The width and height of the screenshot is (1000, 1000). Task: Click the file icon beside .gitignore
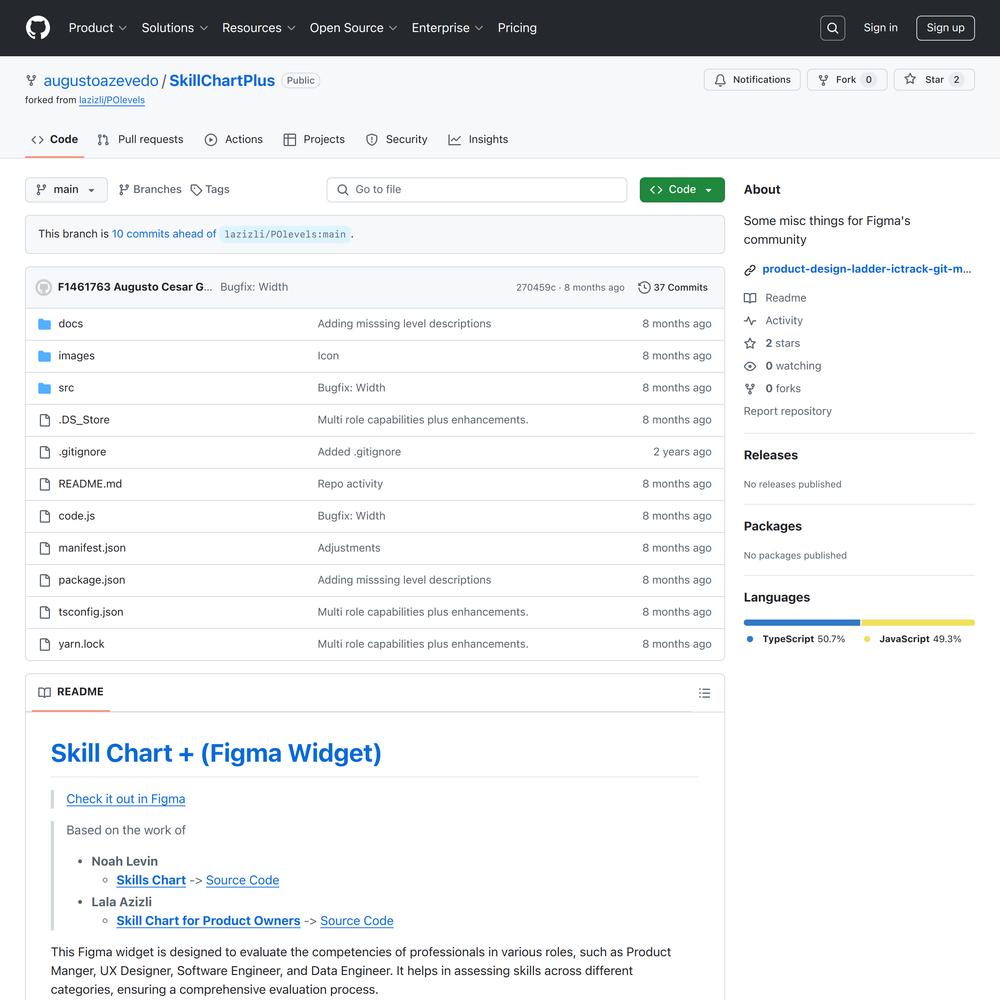click(45, 452)
